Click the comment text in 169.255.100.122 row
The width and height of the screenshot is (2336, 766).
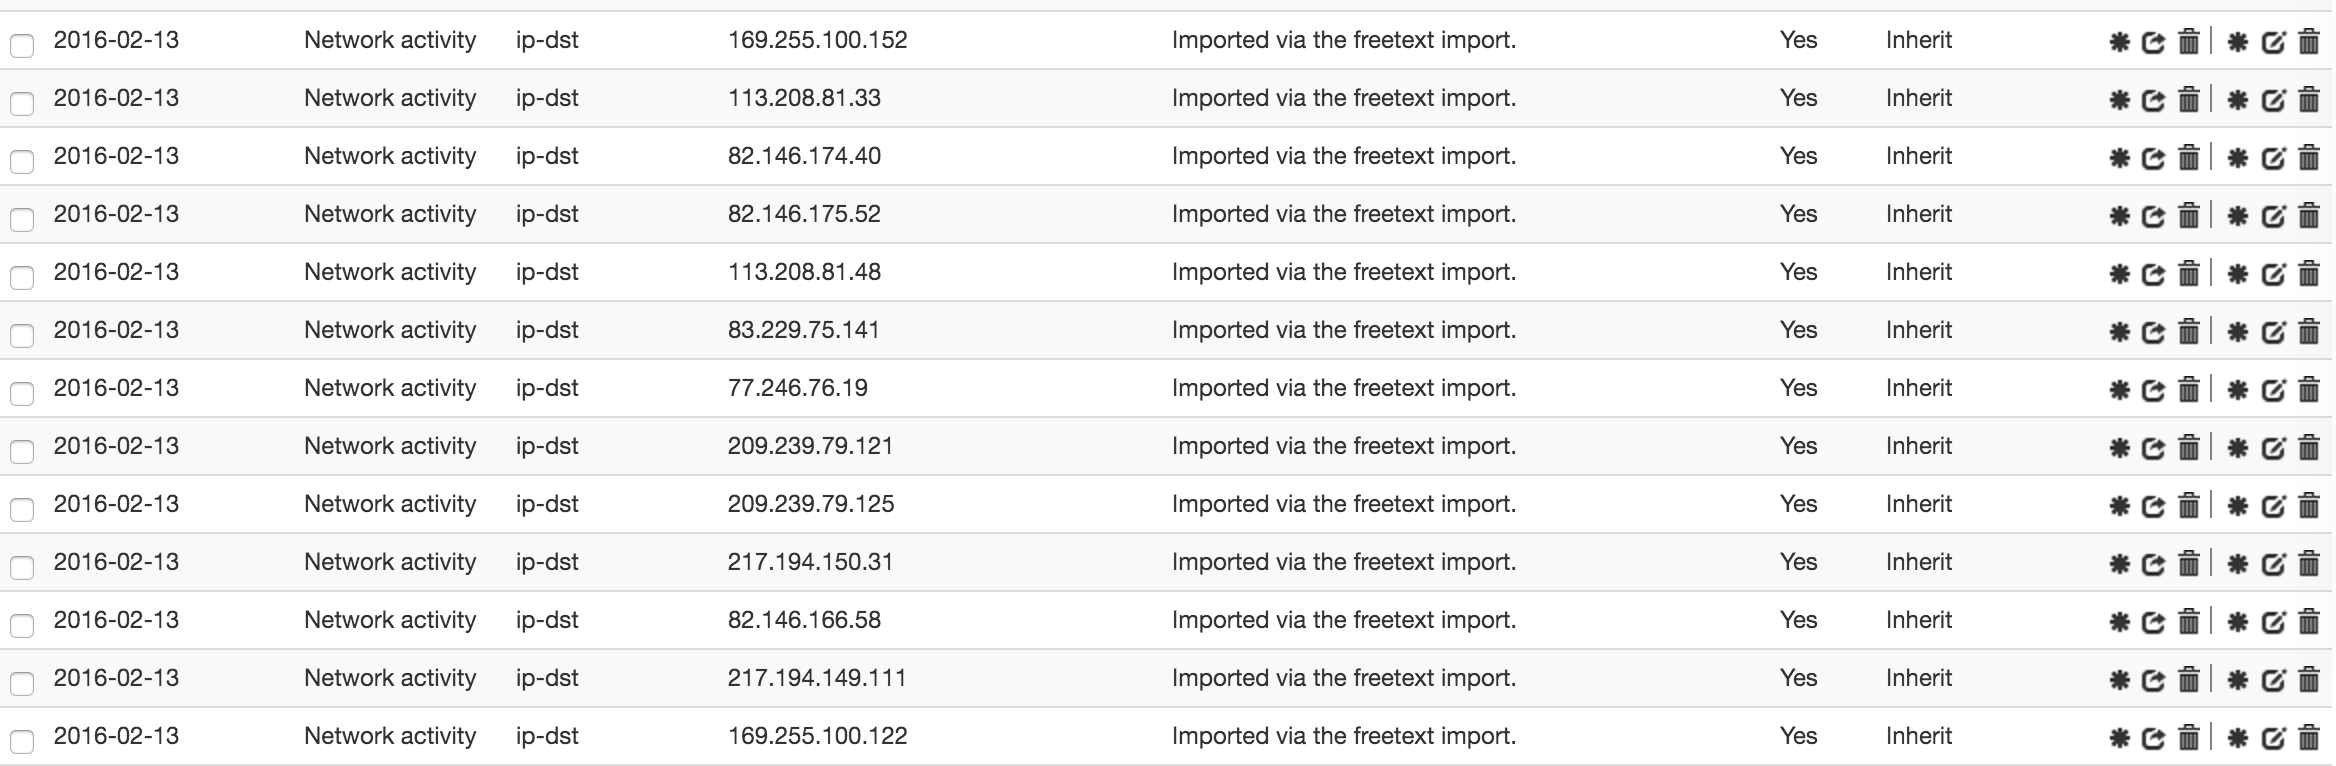click(x=1344, y=736)
